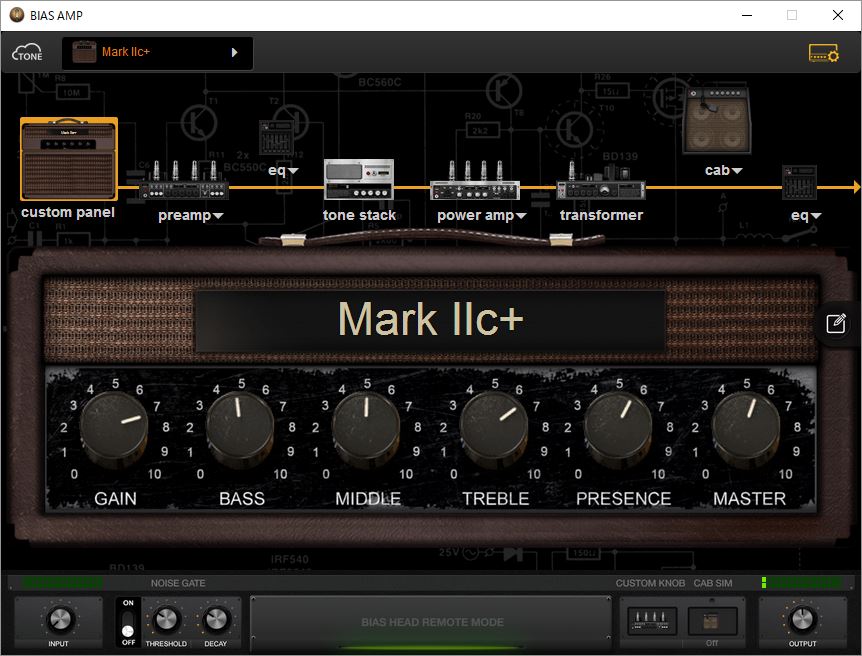
Task: Click the edit panel pencil icon
Action: 836,323
